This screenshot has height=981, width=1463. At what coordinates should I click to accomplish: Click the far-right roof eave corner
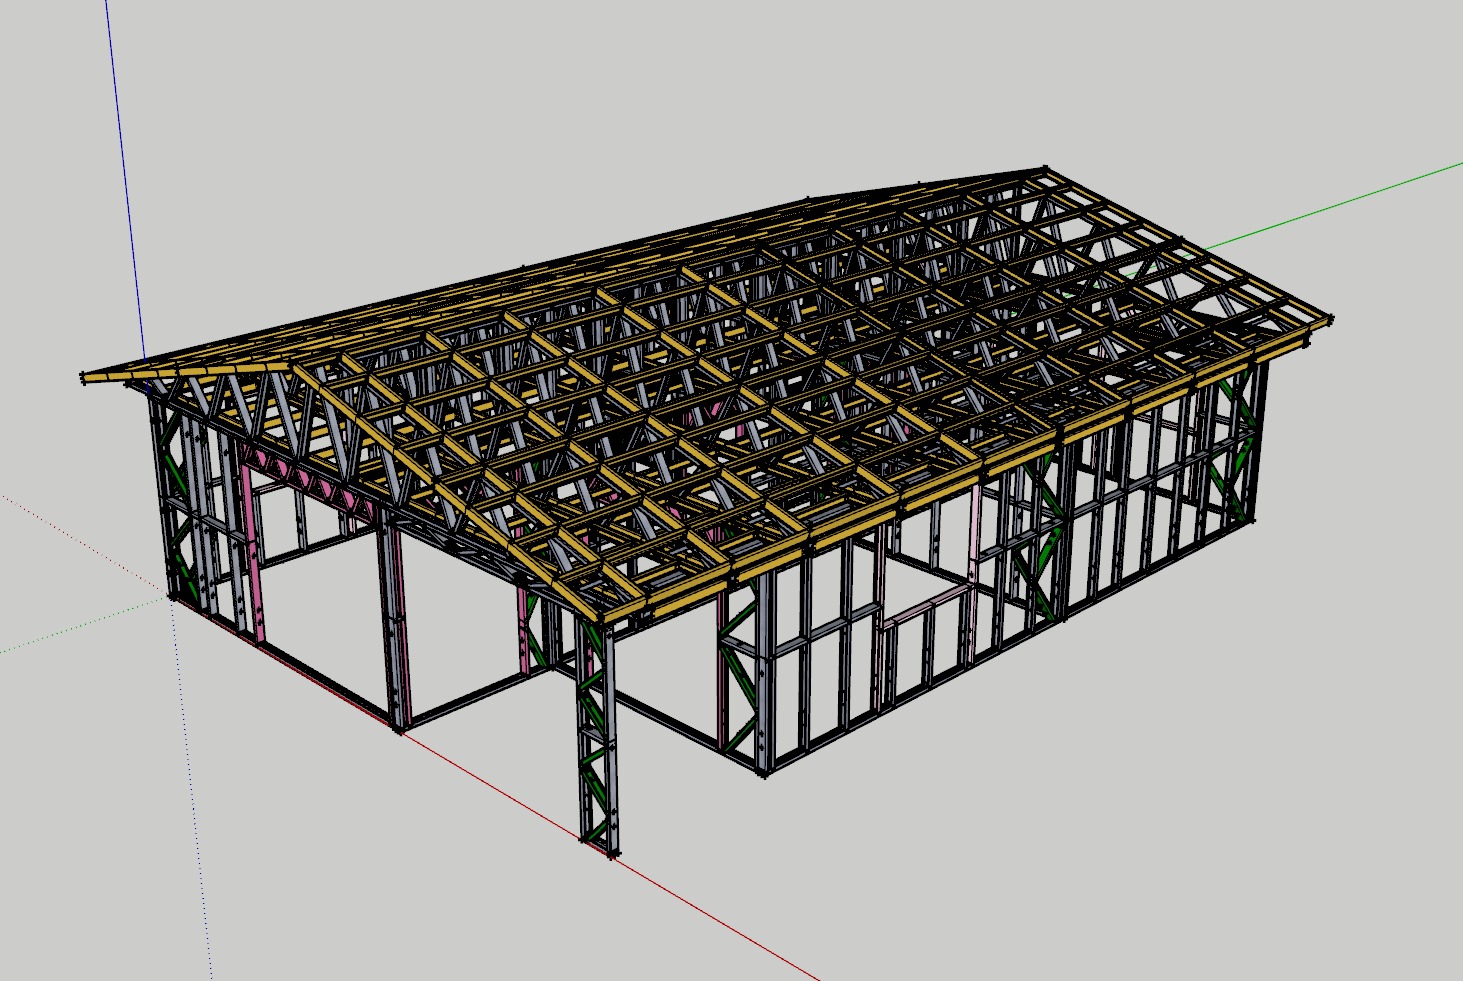click(1328, 320)
